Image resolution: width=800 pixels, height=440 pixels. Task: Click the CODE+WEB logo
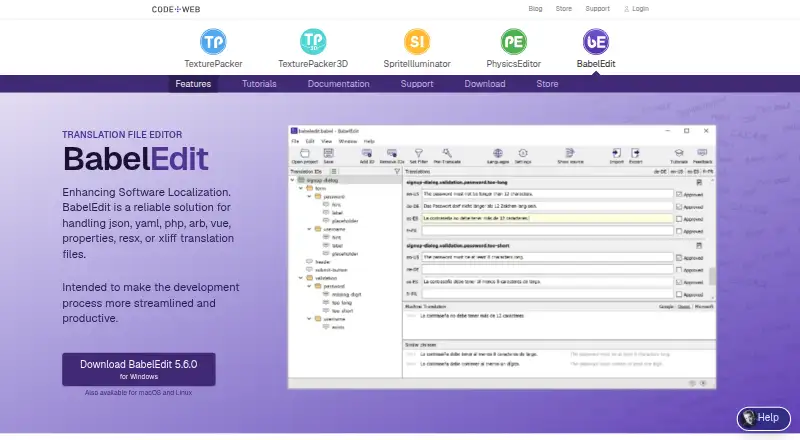tap(176, 9)
